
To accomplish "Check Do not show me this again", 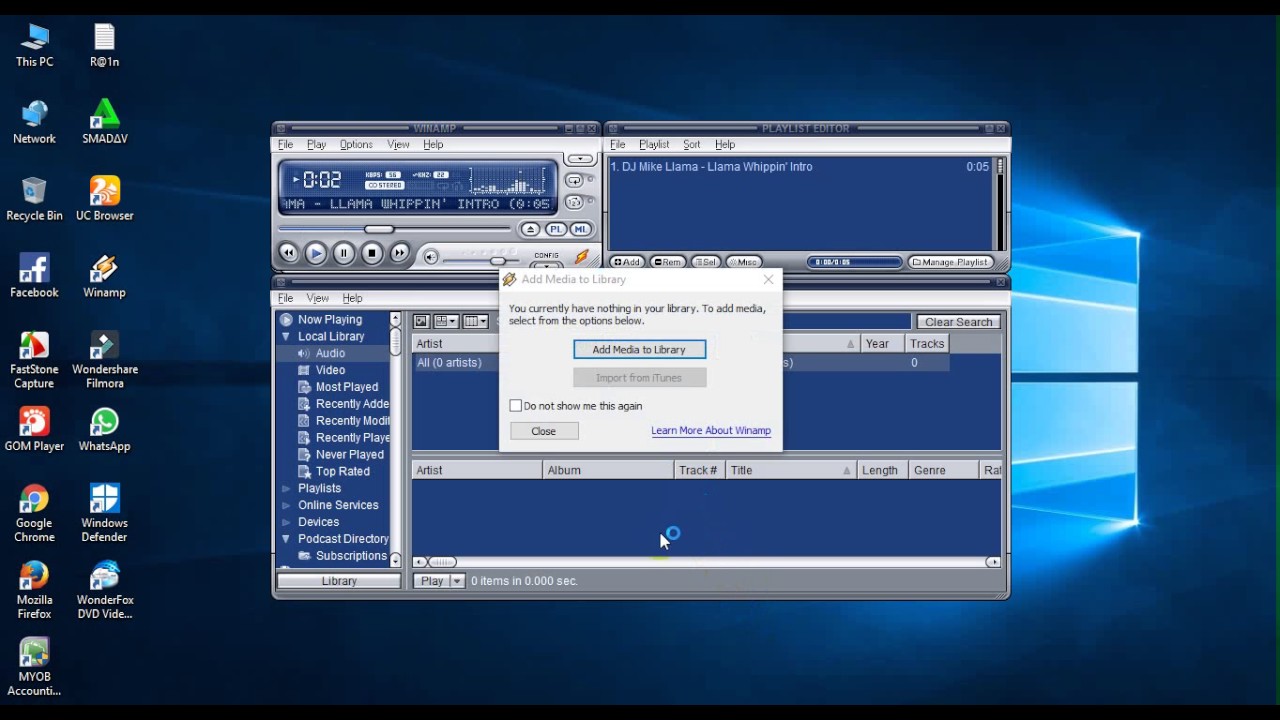I will coord(516,406).
